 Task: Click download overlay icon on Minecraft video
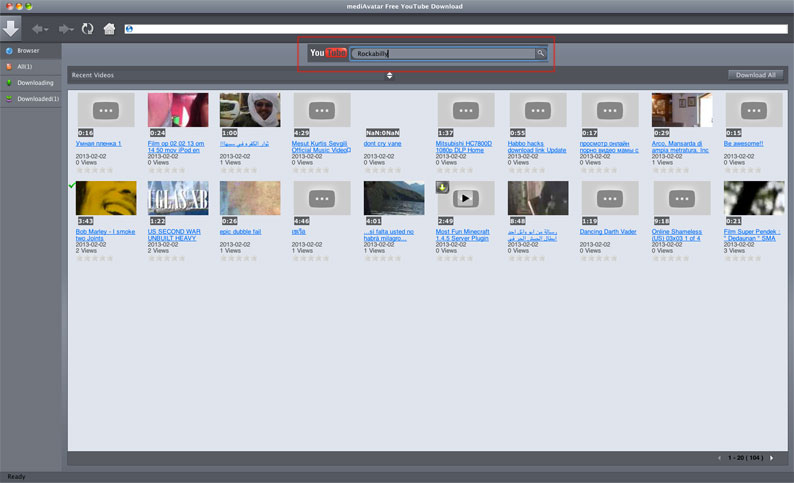click(443, 187)
